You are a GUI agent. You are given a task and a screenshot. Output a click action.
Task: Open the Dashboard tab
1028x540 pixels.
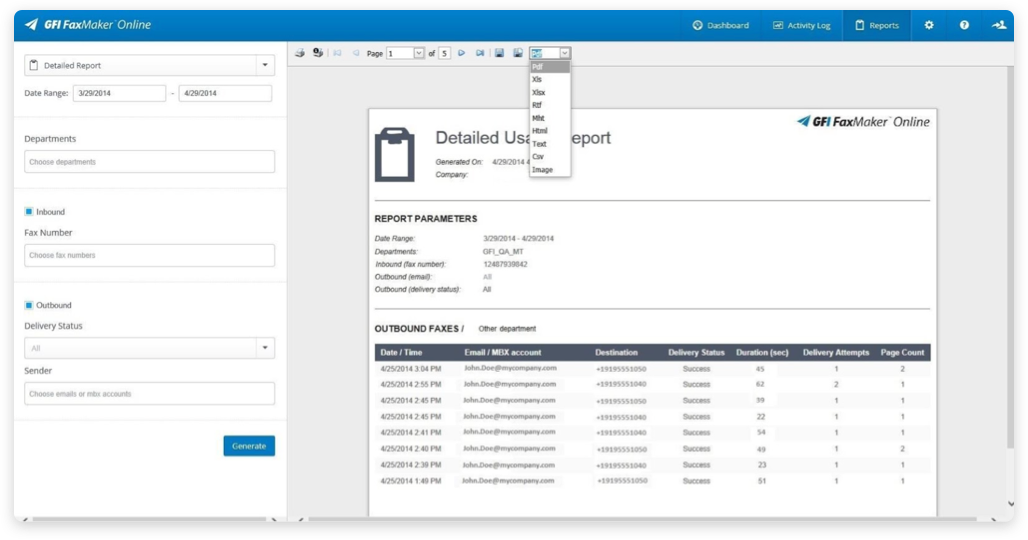tap(721, 26)
